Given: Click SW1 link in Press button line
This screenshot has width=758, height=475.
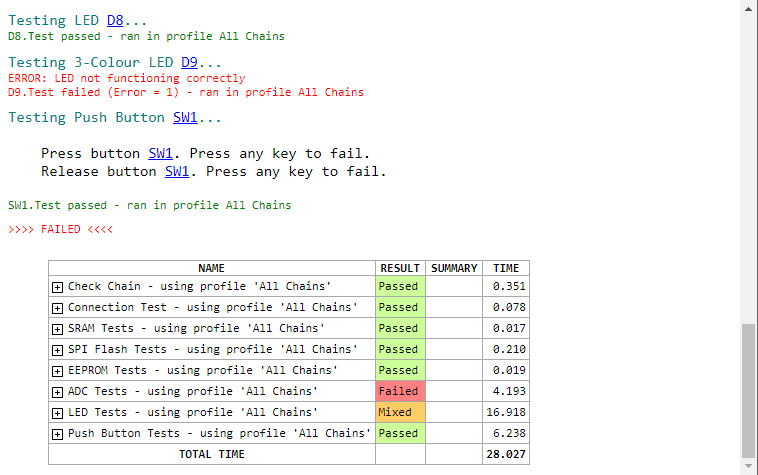Looking at the screenshot, I should 160,154.
